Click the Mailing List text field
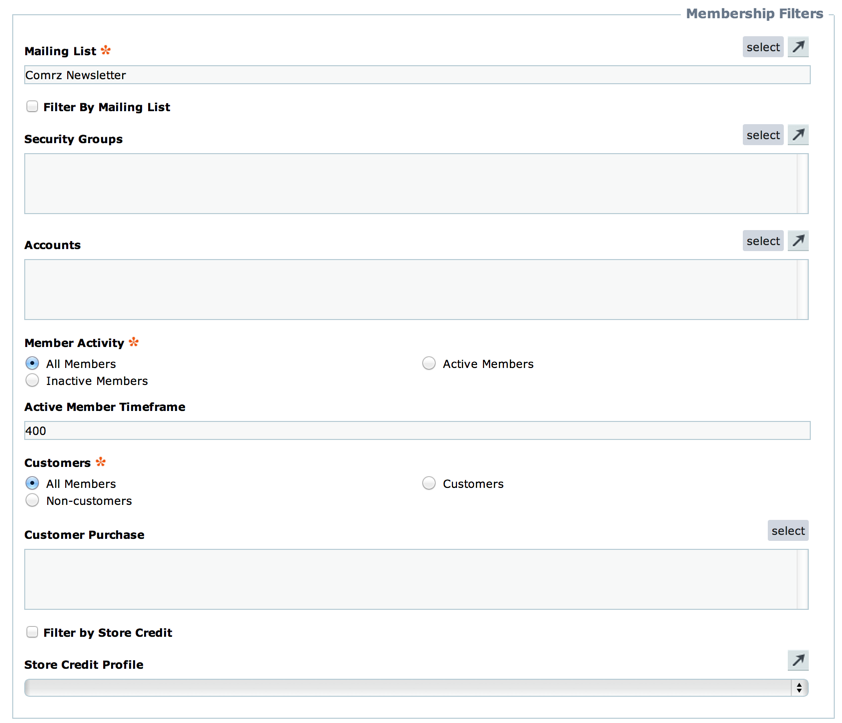The image size is (842, 723). [x=417, y=75]
